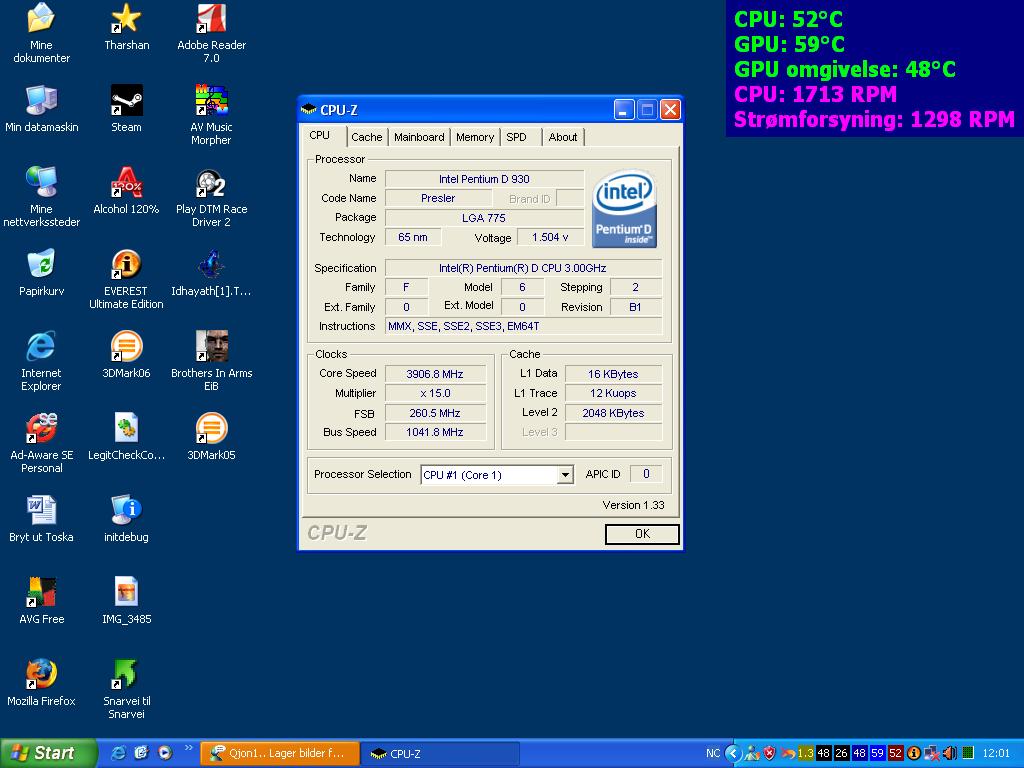The width and height of the screenshot is (1024, 768).
Task: Click the Package value LGA 775
Action: tap(484, 217)
